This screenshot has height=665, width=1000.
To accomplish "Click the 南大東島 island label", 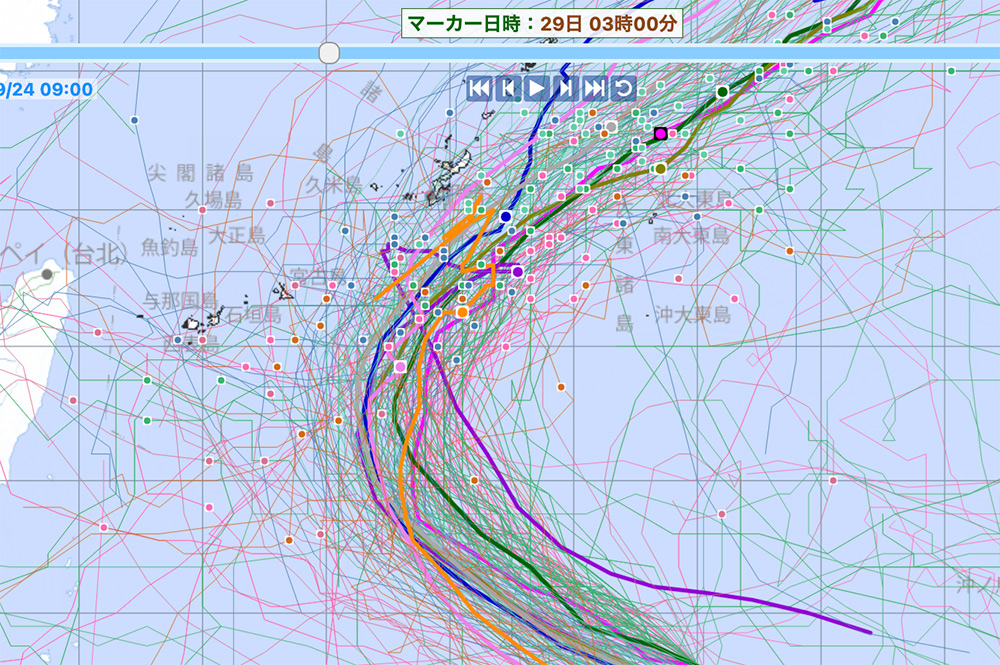I will pyautogui.click(x=691, y=235).
